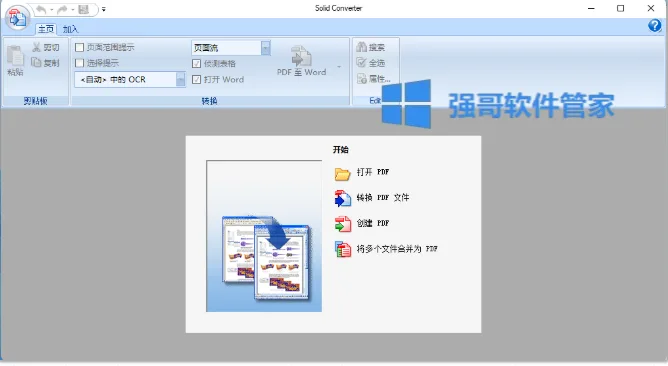Open help with the blue question mark
668x366 pixels.
pos(655,26)
